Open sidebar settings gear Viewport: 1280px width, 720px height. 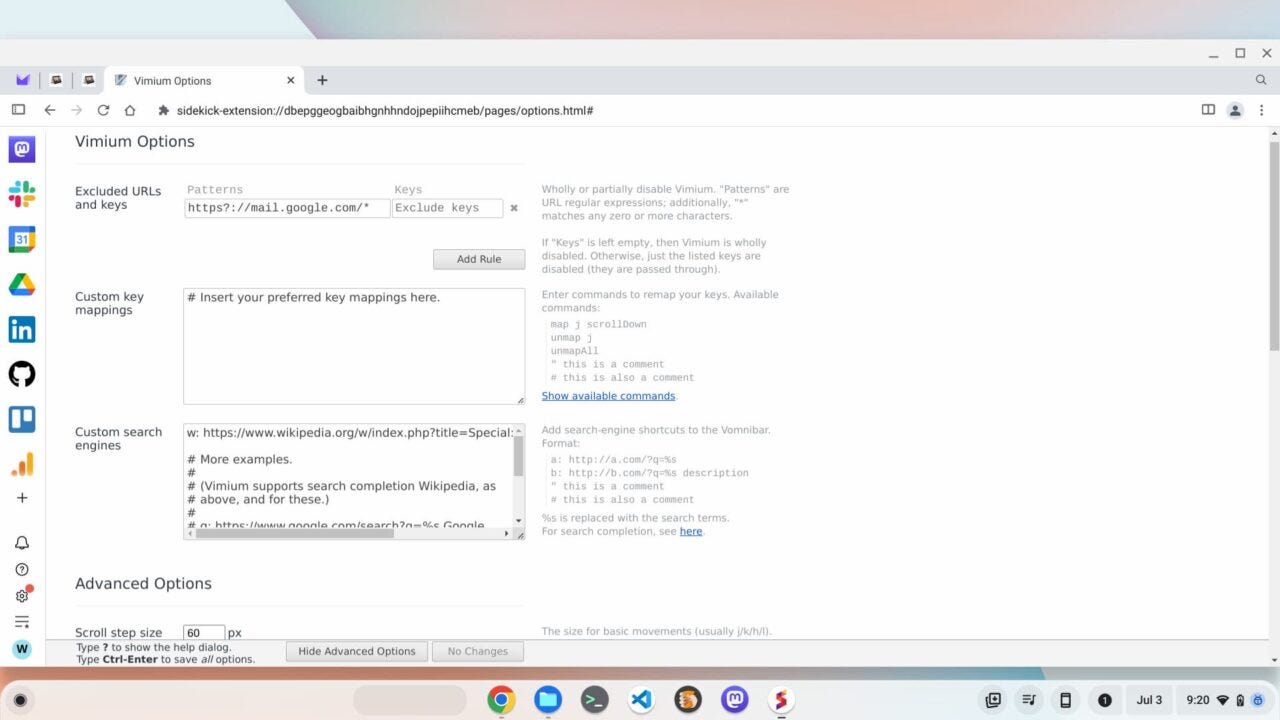tap(22, 596)
